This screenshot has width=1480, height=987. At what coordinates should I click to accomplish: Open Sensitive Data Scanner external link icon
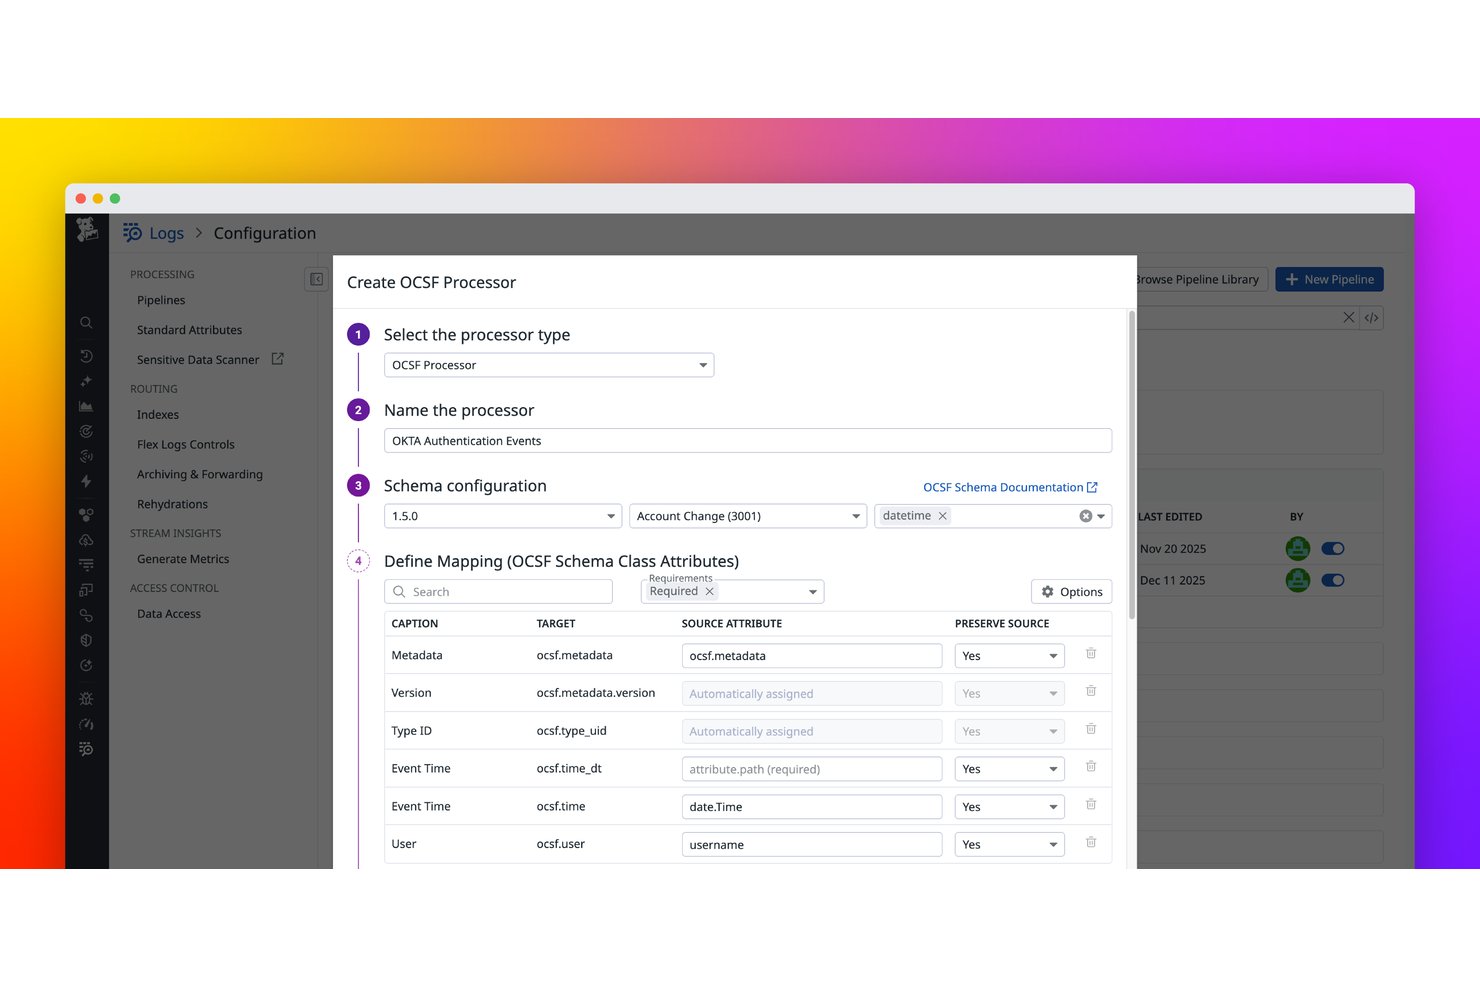pyautogui.click(x=277, y=359)
